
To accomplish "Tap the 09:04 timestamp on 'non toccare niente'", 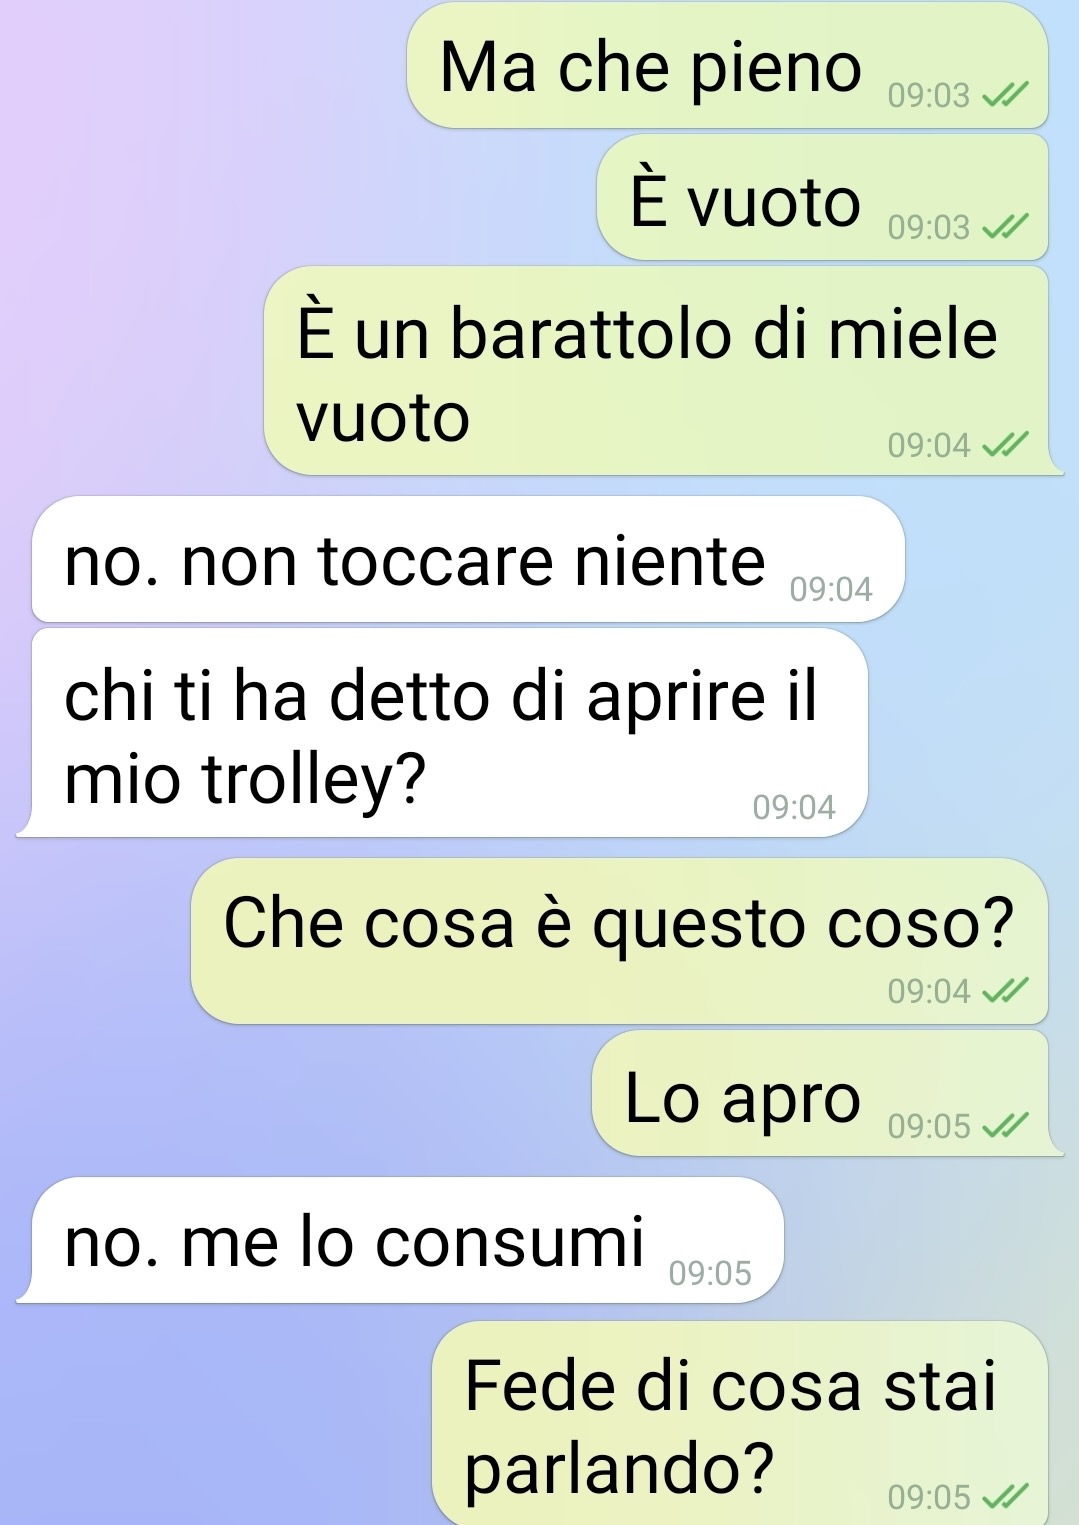I will click(831, 590).
